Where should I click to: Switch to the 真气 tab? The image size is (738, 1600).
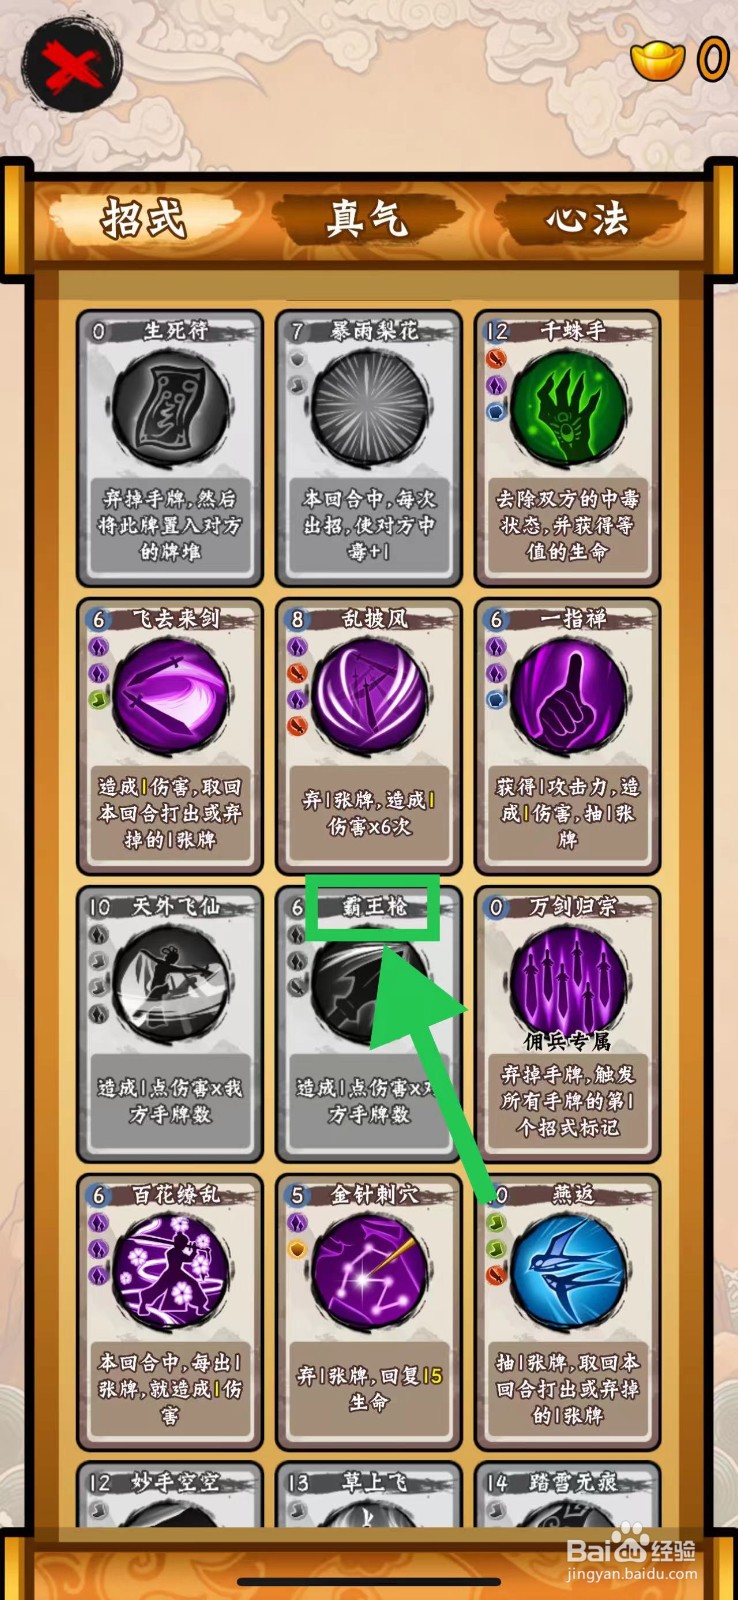(367, 219)
